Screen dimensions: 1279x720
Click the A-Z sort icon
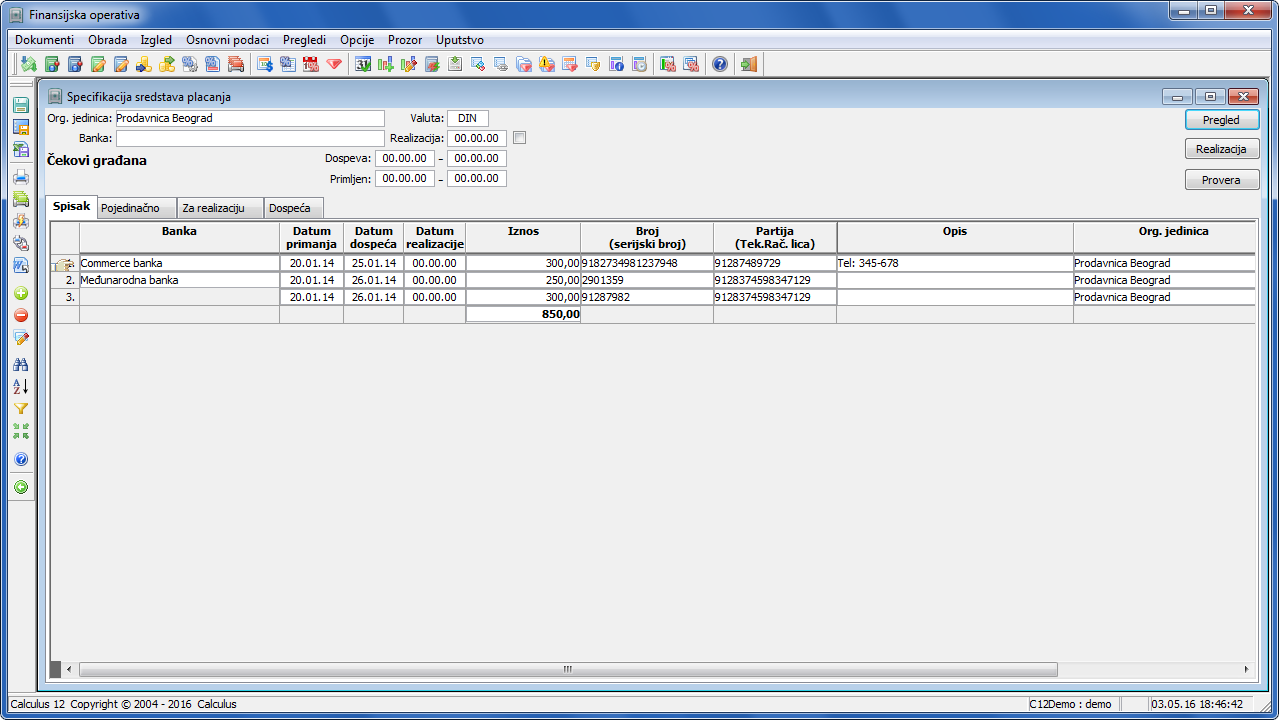[21, 387]
